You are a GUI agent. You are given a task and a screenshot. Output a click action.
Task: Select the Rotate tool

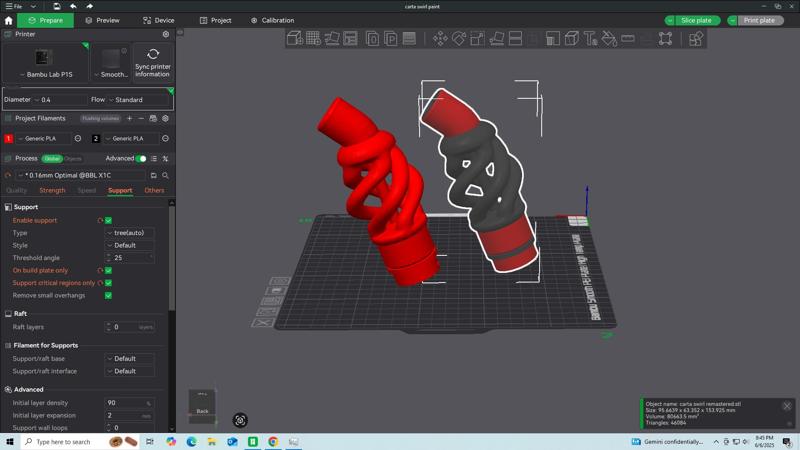(x=459, y=38)
